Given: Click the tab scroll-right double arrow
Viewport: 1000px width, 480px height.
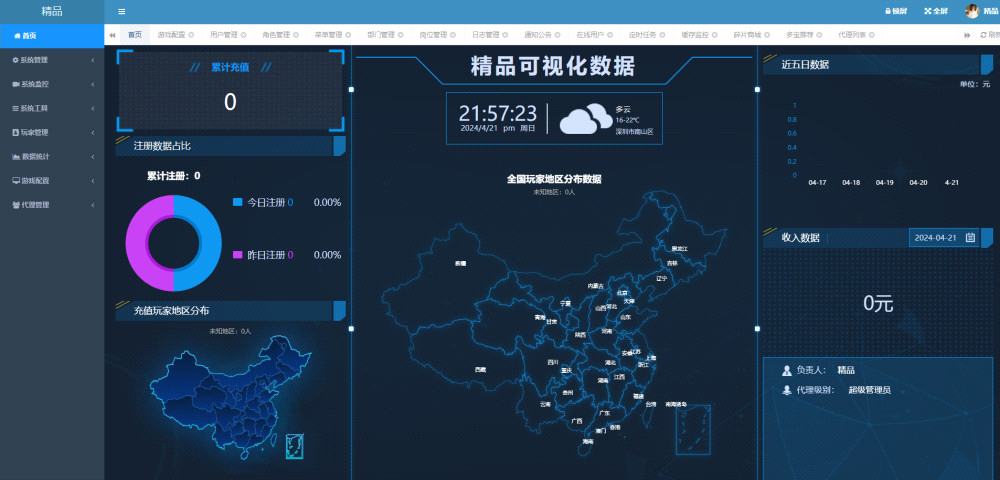Looking at the screenshot, I should pos(967,35).
